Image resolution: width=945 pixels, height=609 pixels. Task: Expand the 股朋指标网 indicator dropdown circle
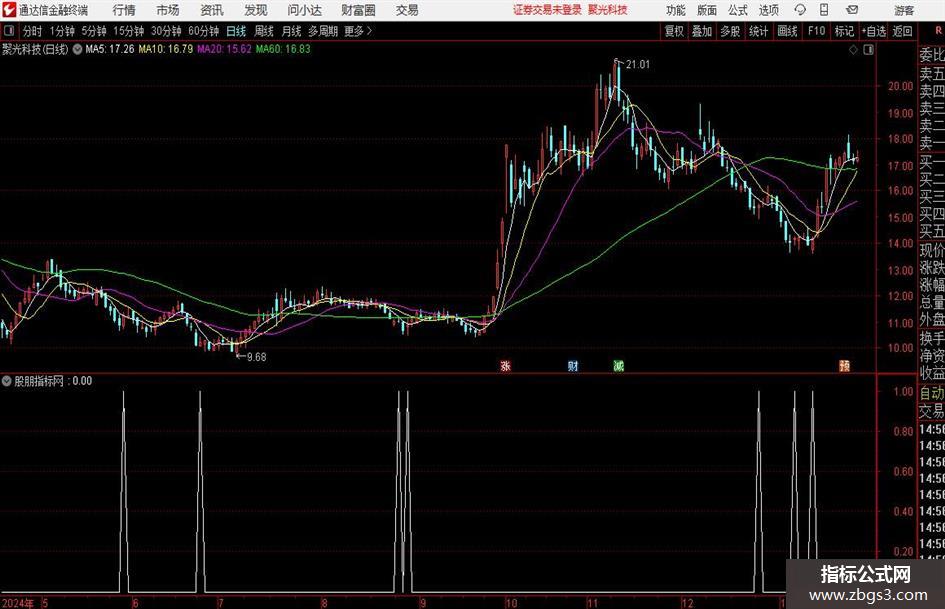coord(7,381)
